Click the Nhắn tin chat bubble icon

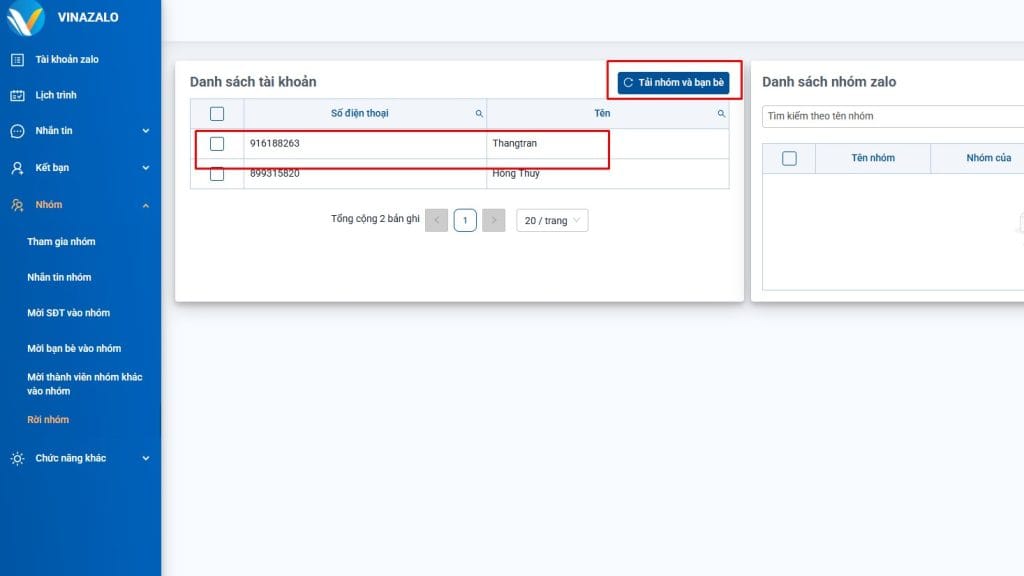coord(17,131)
